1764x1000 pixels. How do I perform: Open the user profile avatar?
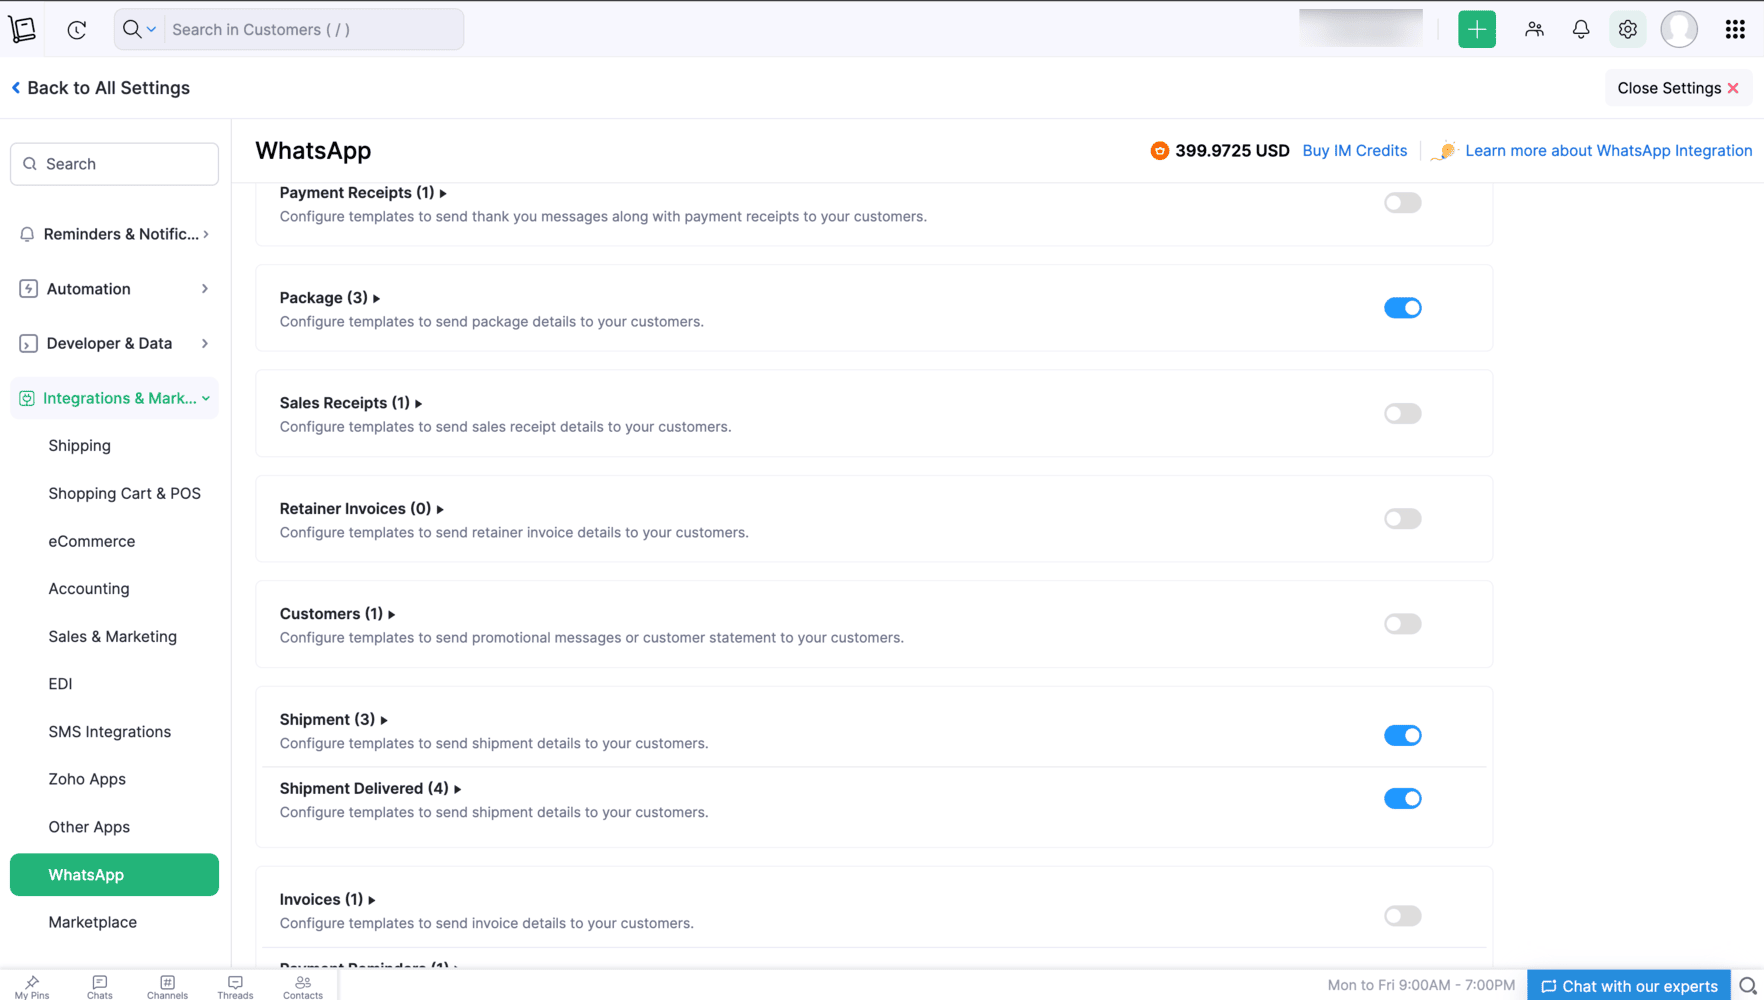tap(1679, 29)
